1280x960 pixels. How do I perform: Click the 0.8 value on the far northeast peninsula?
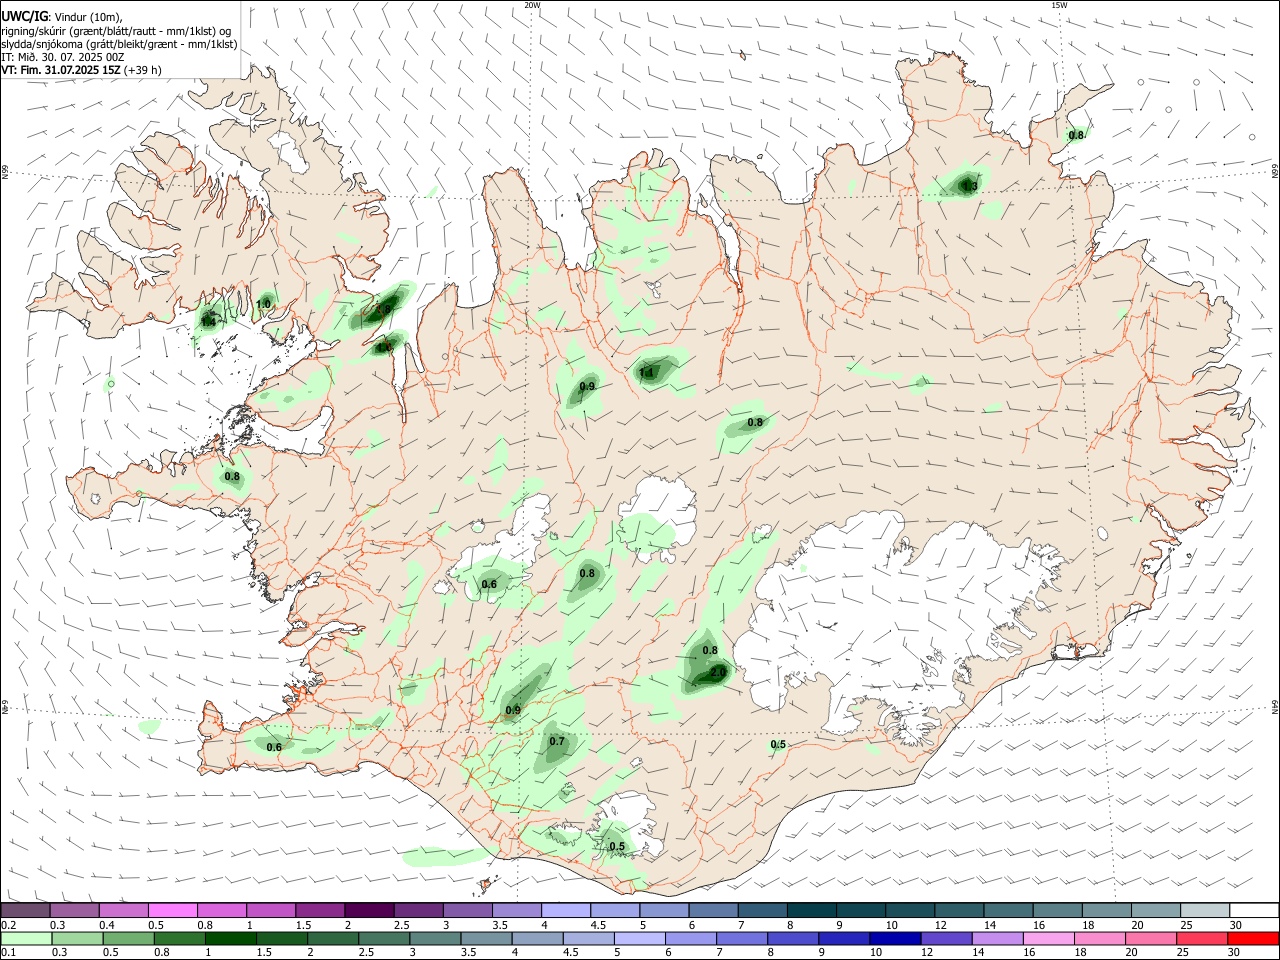click(1076, 135)
